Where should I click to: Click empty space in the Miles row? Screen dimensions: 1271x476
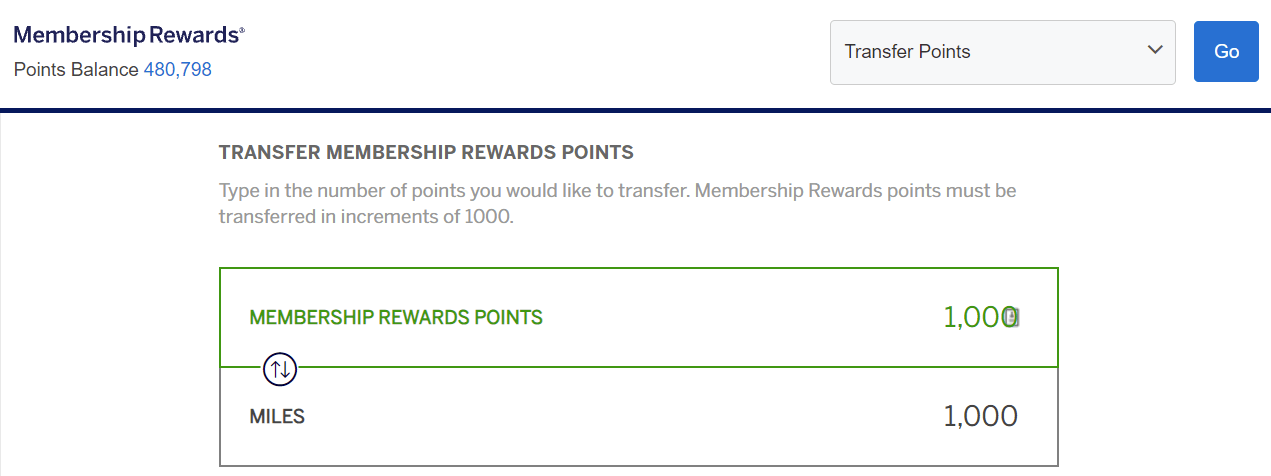(620, 417)
